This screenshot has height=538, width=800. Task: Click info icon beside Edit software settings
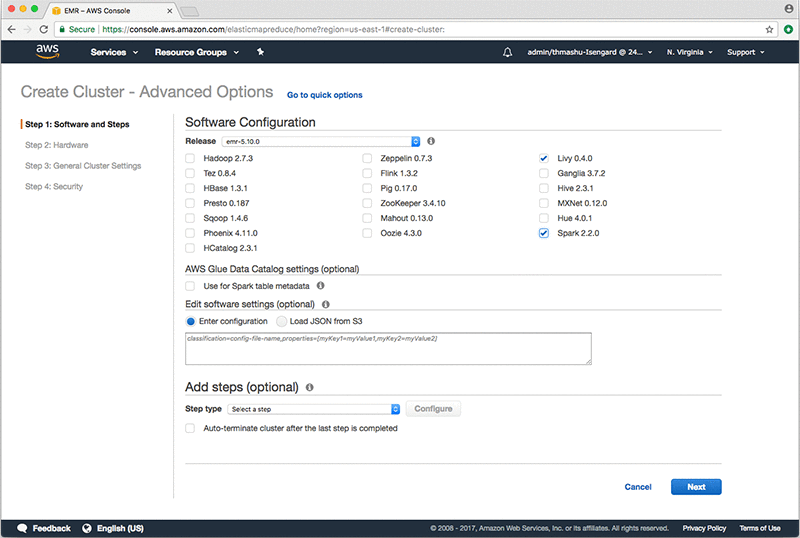click(326, 304)
